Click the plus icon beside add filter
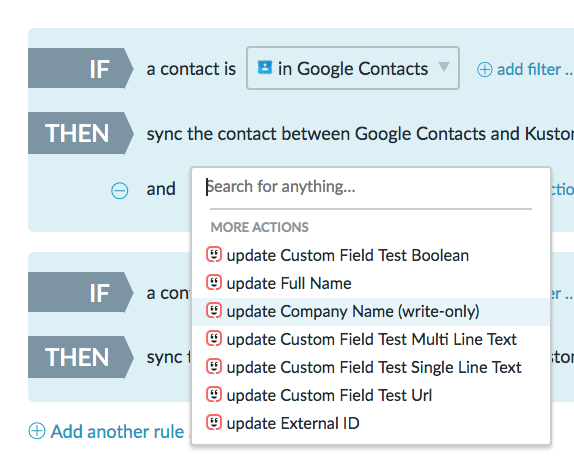Screen dimensions: 574x462 coord(484,69)
